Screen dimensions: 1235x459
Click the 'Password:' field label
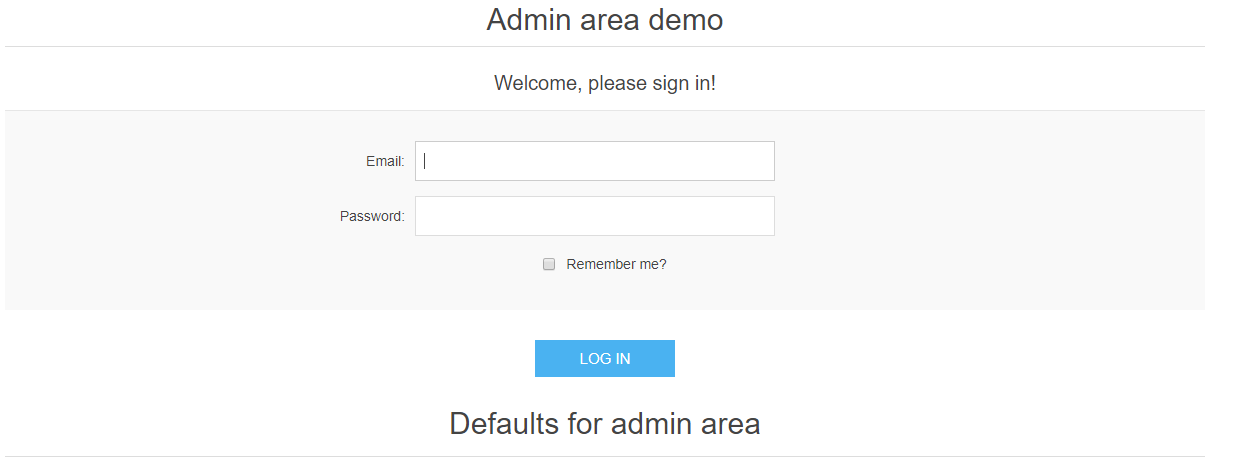click(372, 216)
